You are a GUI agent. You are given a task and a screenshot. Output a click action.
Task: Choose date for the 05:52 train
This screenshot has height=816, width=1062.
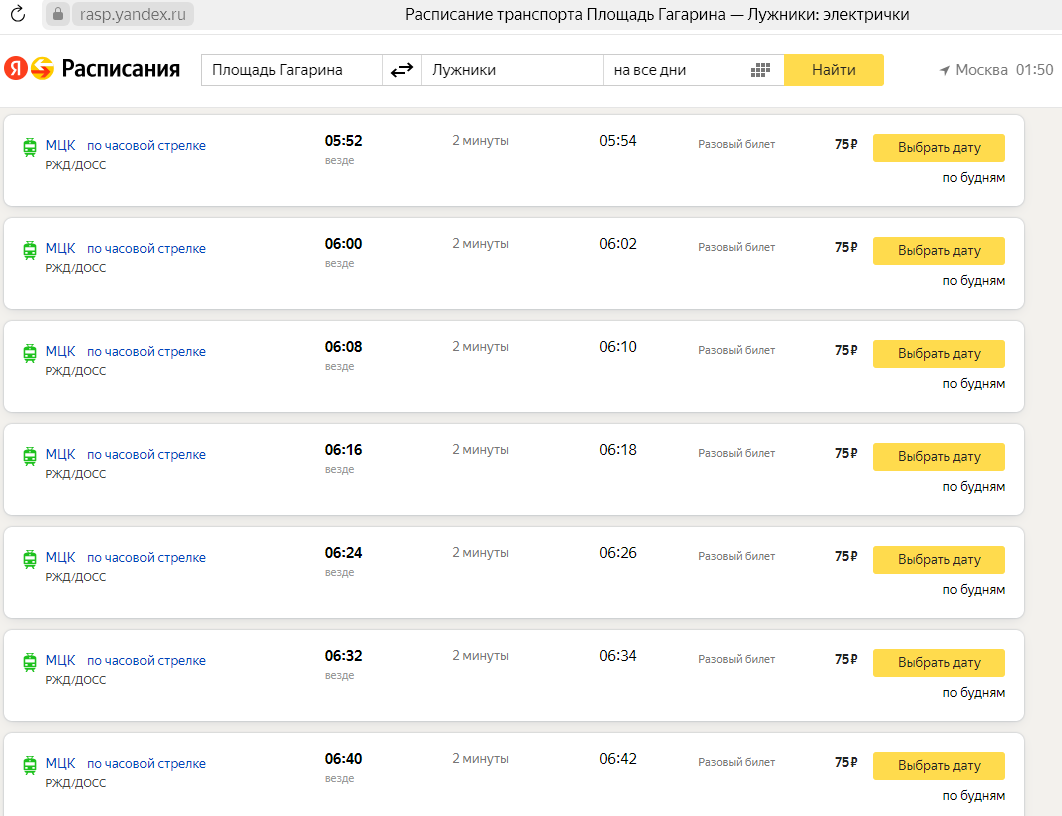coord(938,148)
